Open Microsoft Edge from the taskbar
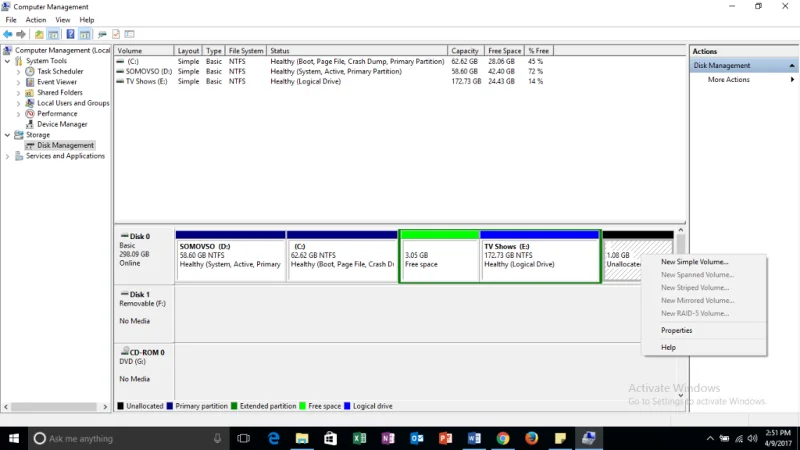 click(273, 438)
